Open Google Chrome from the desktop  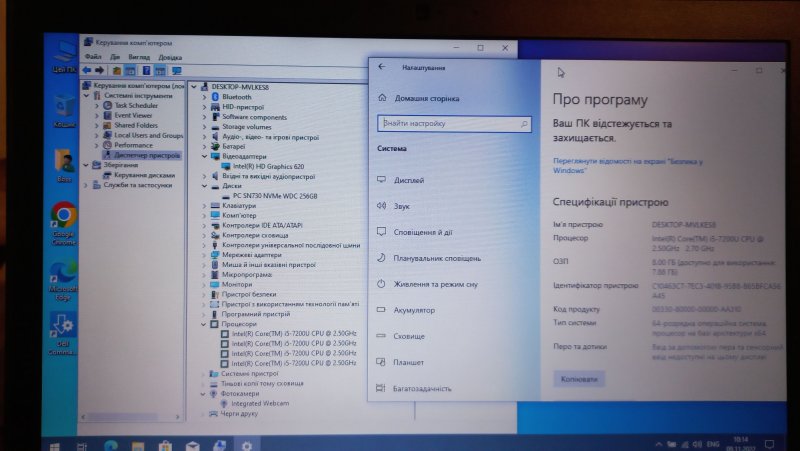click(64, 216)
